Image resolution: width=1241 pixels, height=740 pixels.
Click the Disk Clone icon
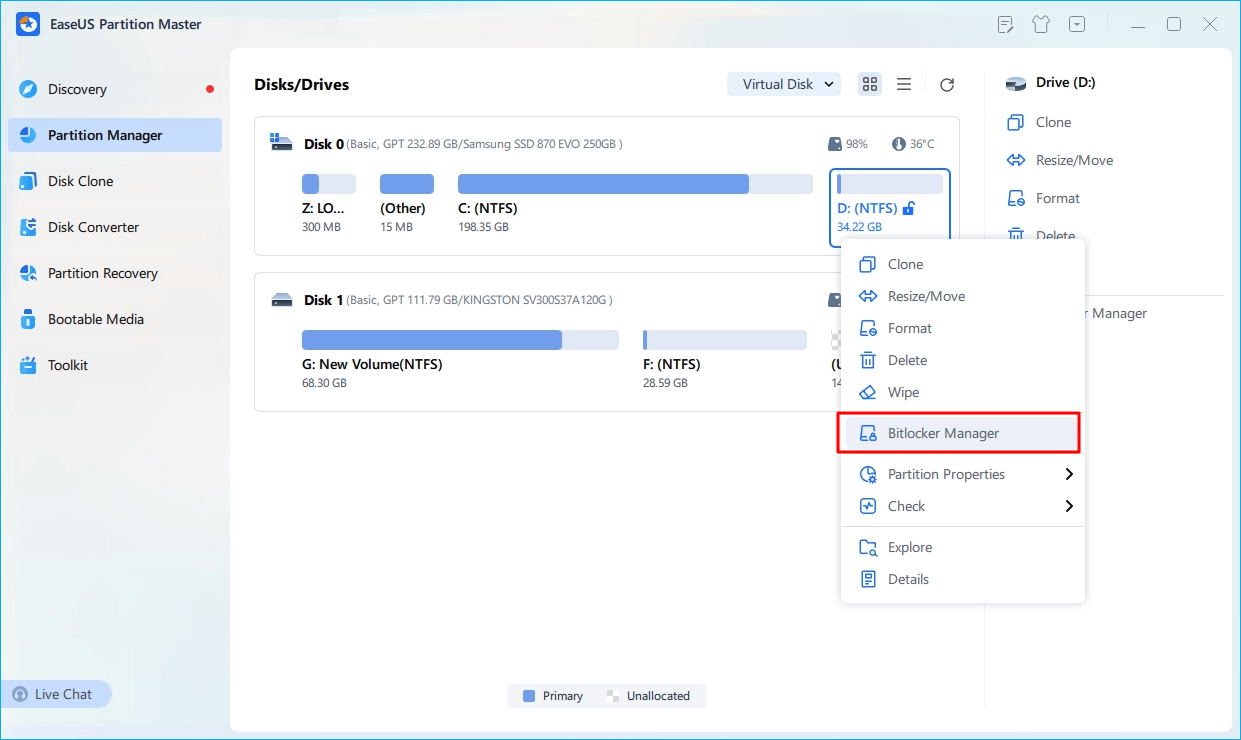pos(28,181)
